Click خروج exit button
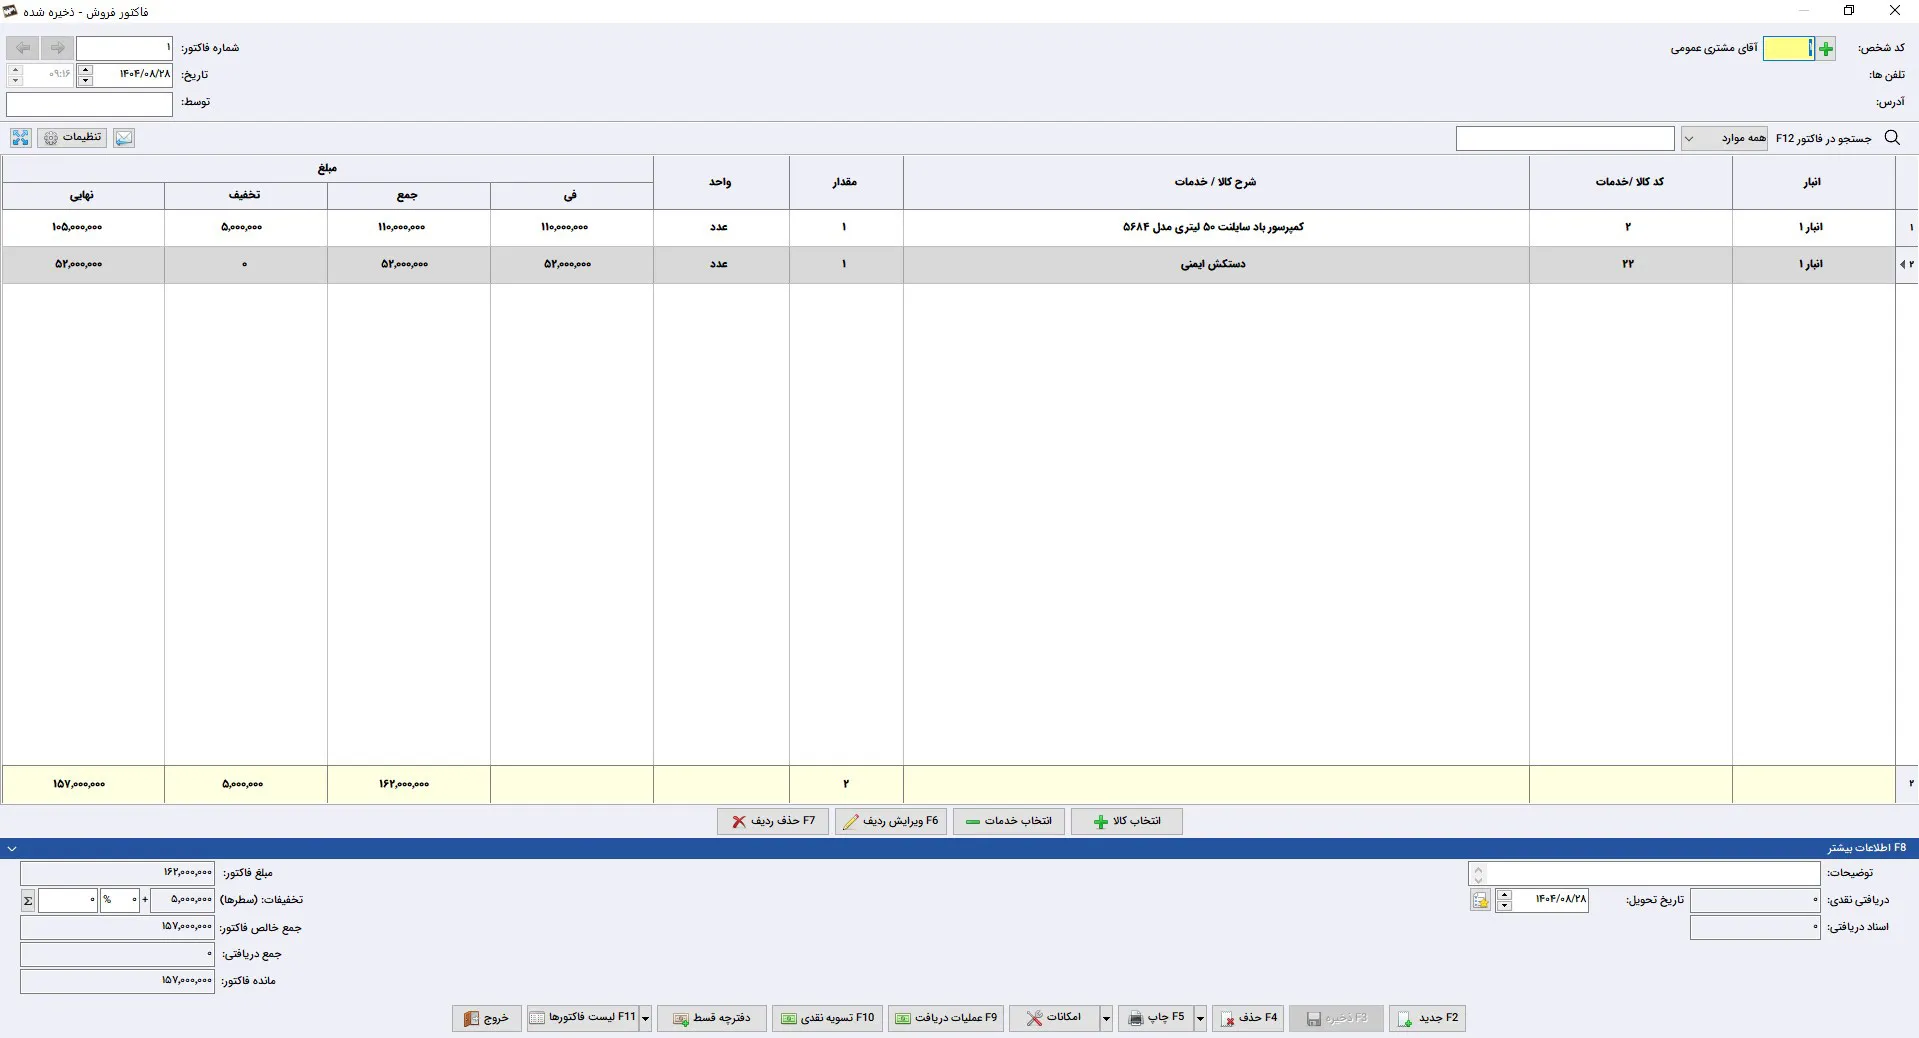This screenshot has height=1038, width=1919. pos(487,1018)
